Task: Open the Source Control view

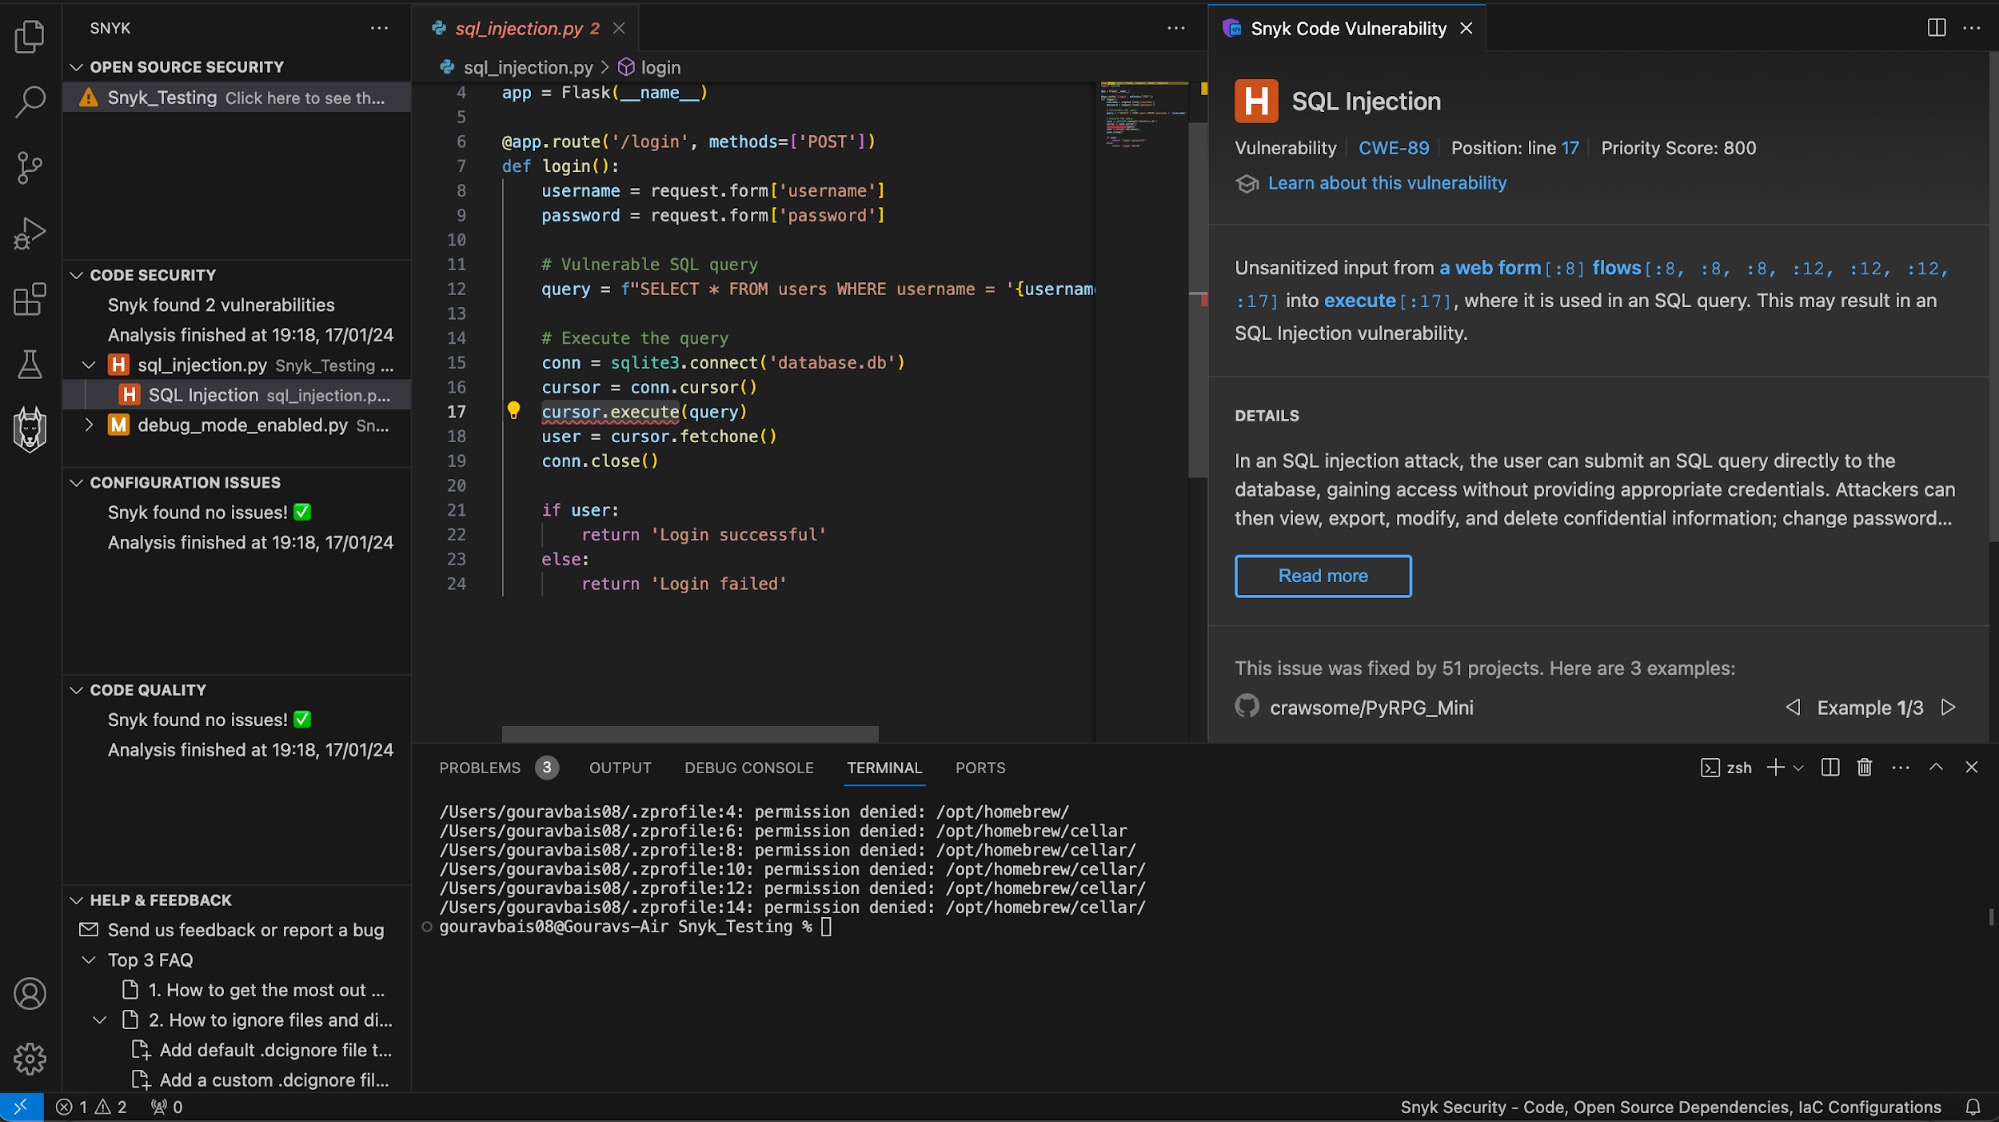Action: 30,167
